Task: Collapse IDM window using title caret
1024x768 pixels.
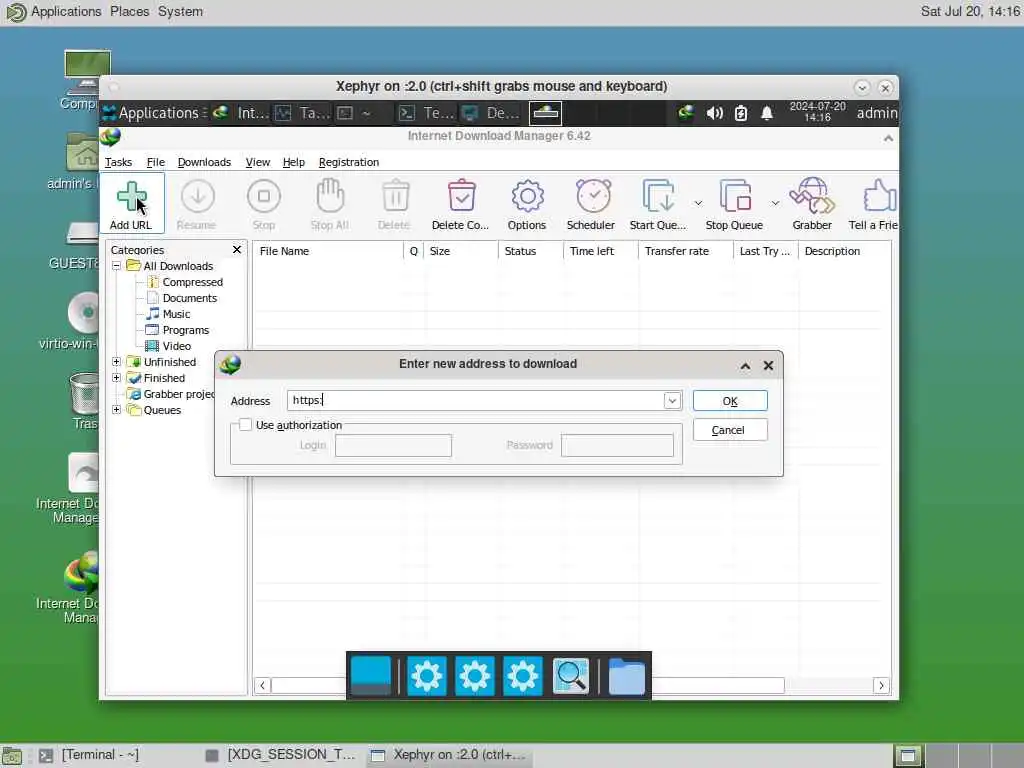Action: (x=888, y=138)
